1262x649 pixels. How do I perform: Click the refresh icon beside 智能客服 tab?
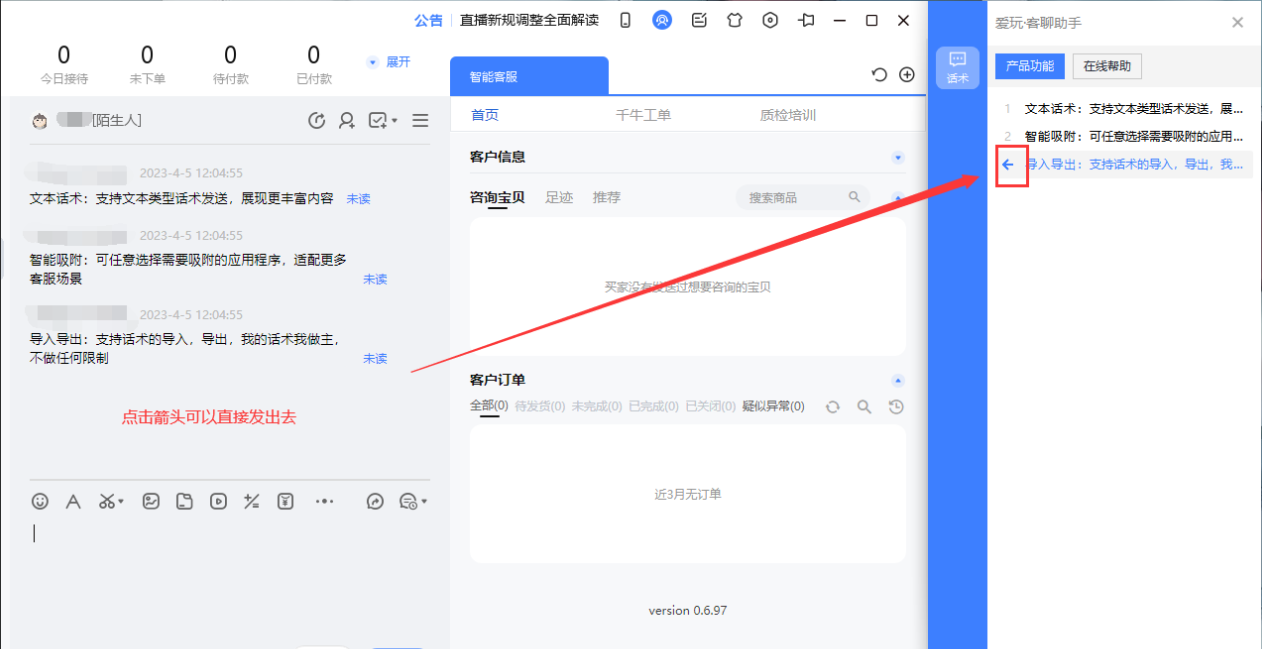coord(879,75)
